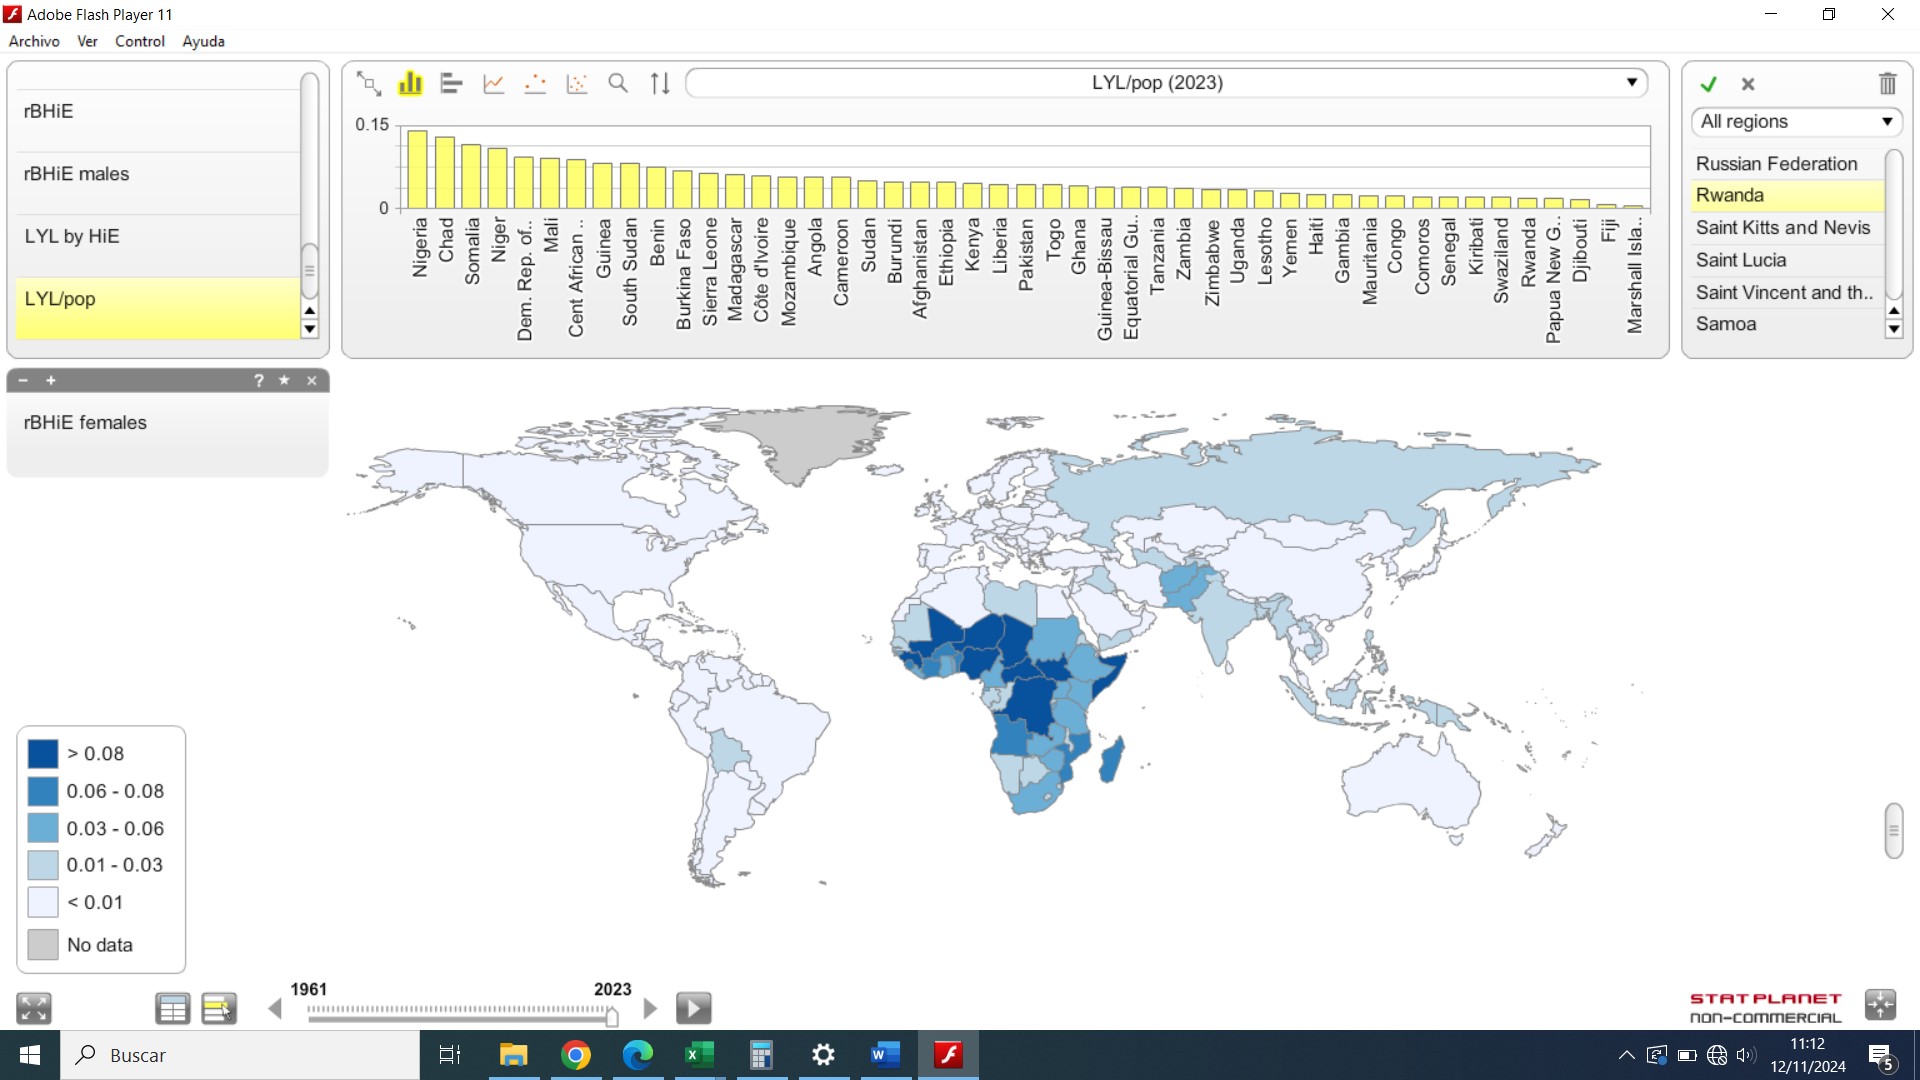Choose the LYL/pop indicator
The width and height of the screenshot is (1920, 1080).
[x=157, y=308]
